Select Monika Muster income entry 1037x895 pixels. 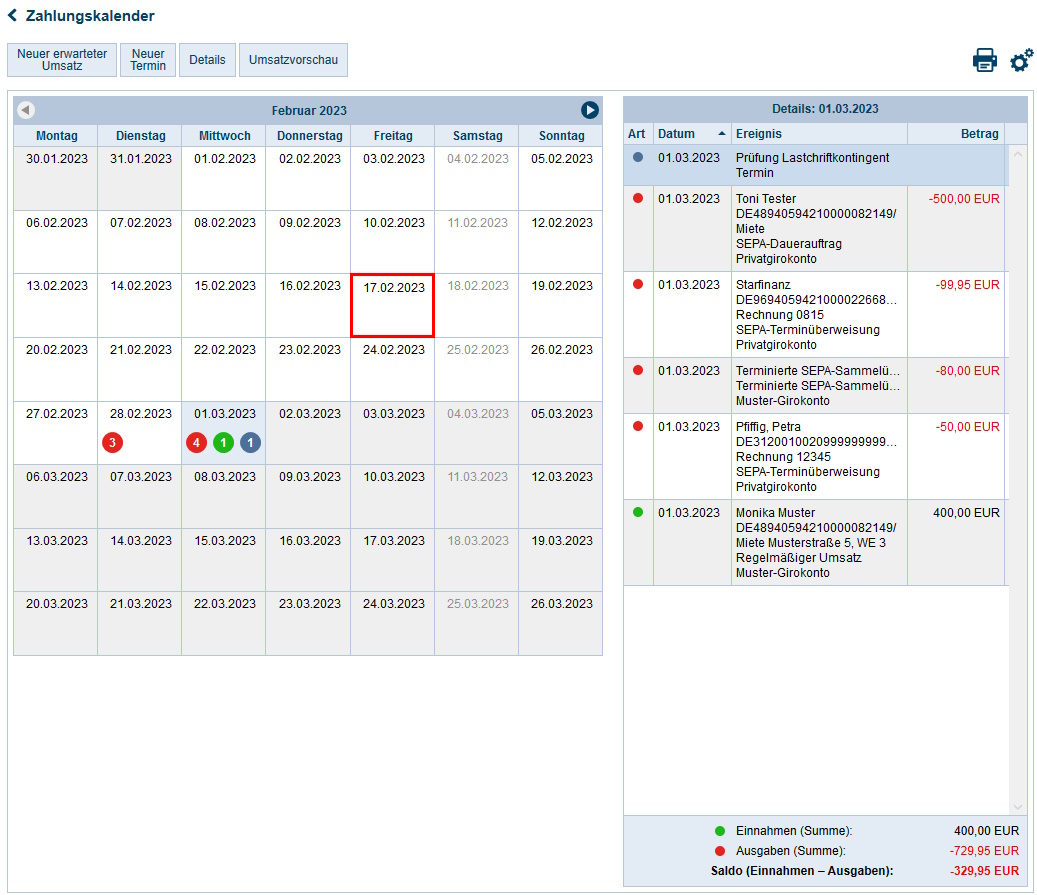click(815, 542)
